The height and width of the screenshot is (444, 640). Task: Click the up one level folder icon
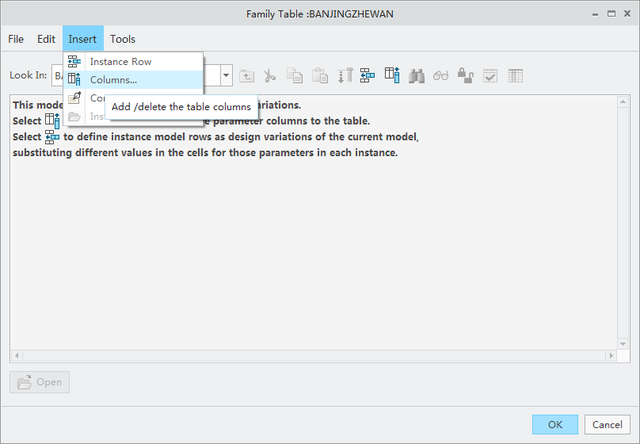tap(247, 76)
